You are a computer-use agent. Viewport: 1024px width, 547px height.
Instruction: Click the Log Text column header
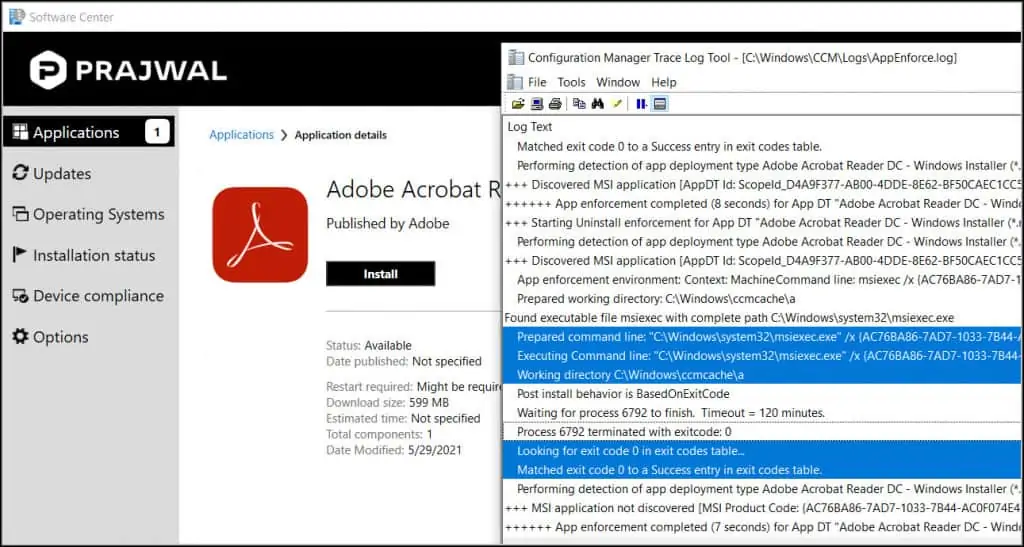pos(530,127)
